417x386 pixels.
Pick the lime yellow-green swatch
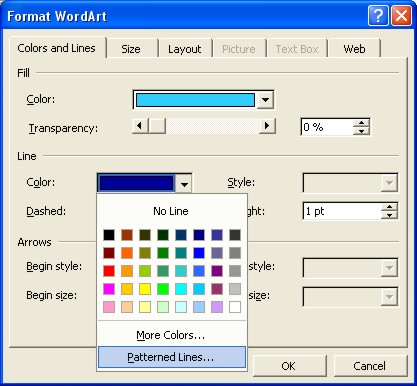point(145,271)
